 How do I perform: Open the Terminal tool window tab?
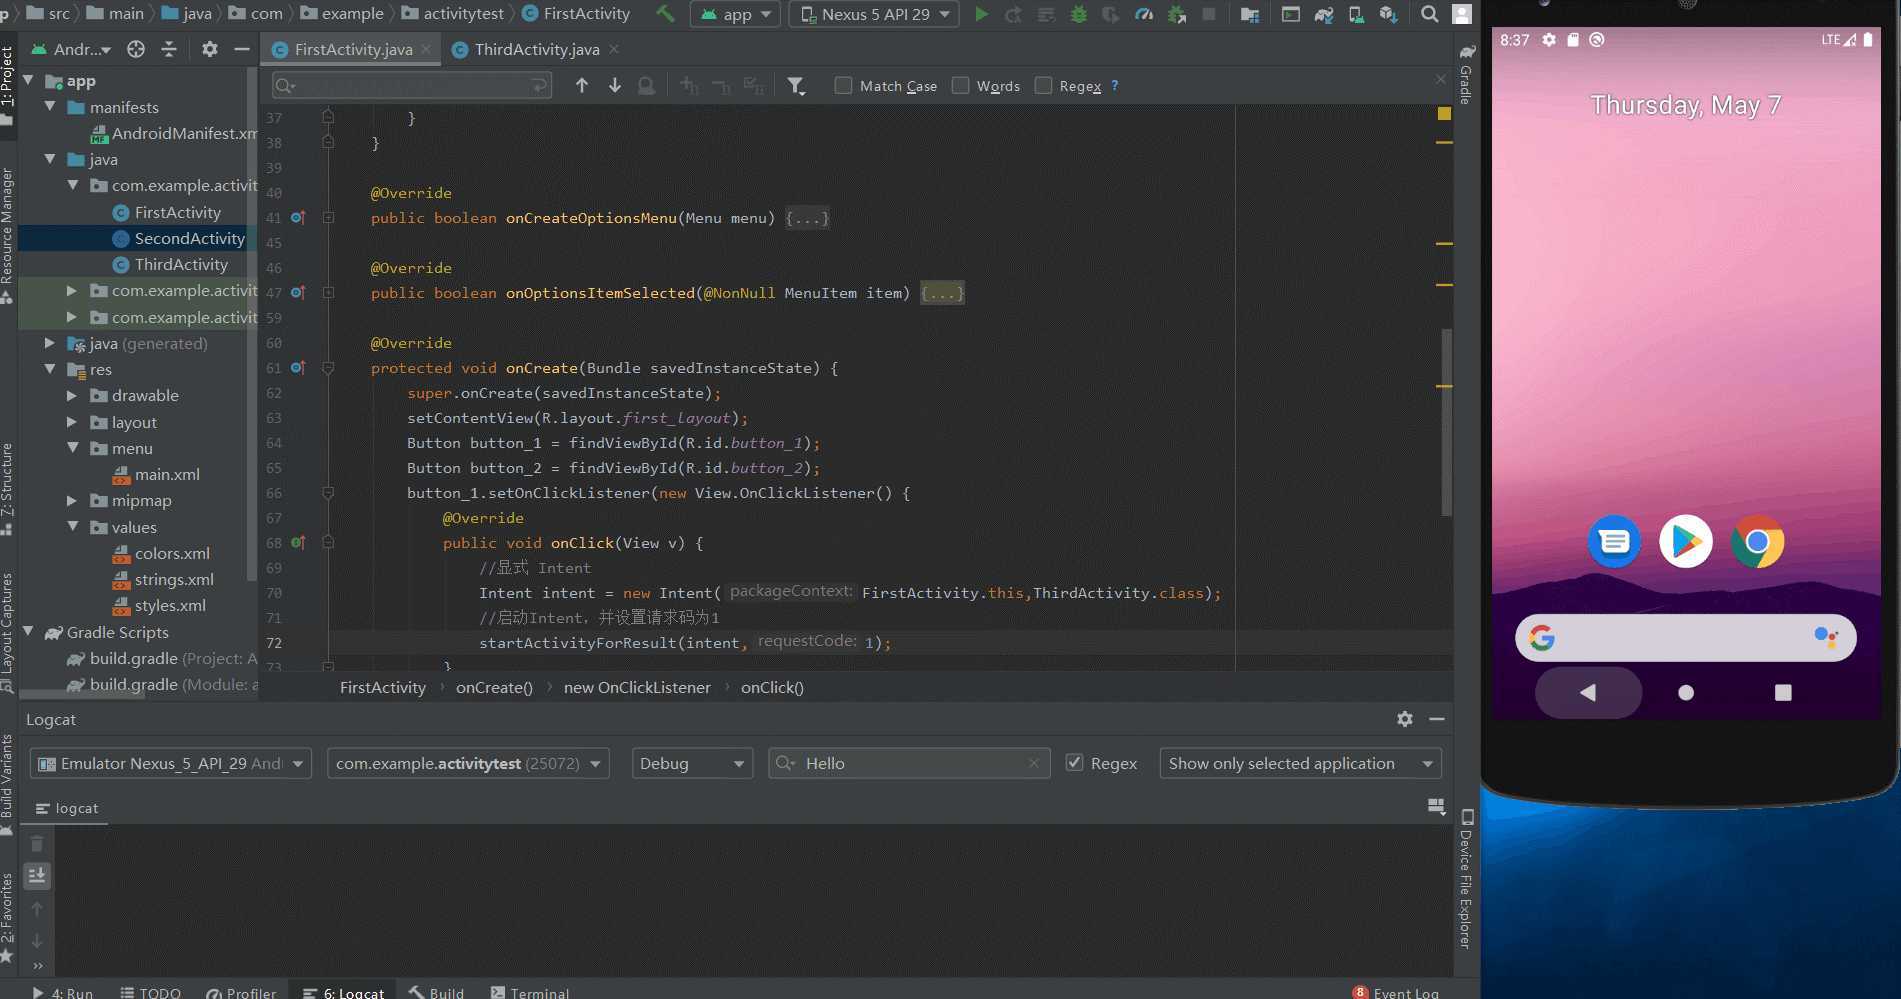(x=530, y=992)
